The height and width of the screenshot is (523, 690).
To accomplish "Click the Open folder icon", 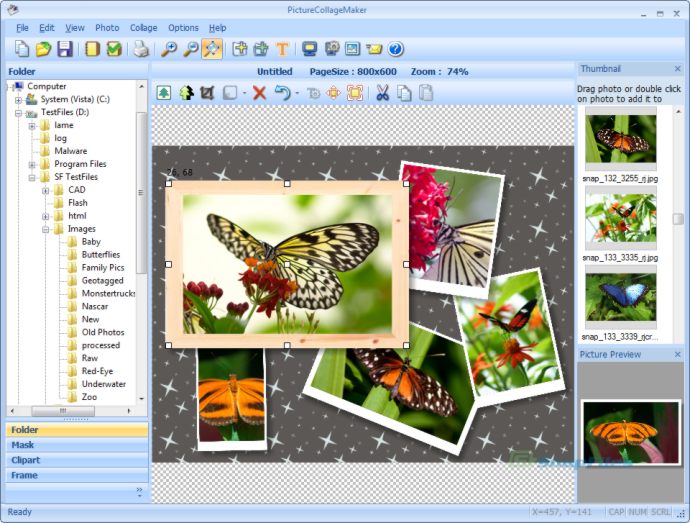I will tap(43, 49).
